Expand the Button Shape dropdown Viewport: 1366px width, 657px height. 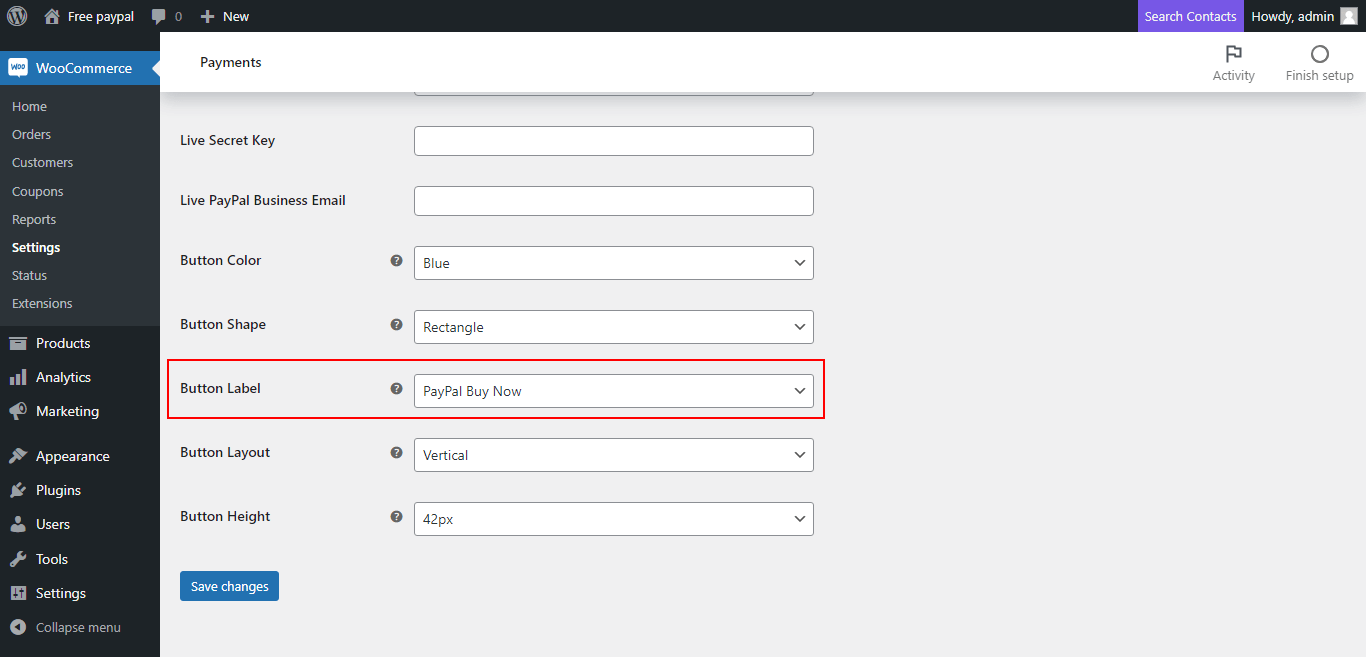[613, 327]
